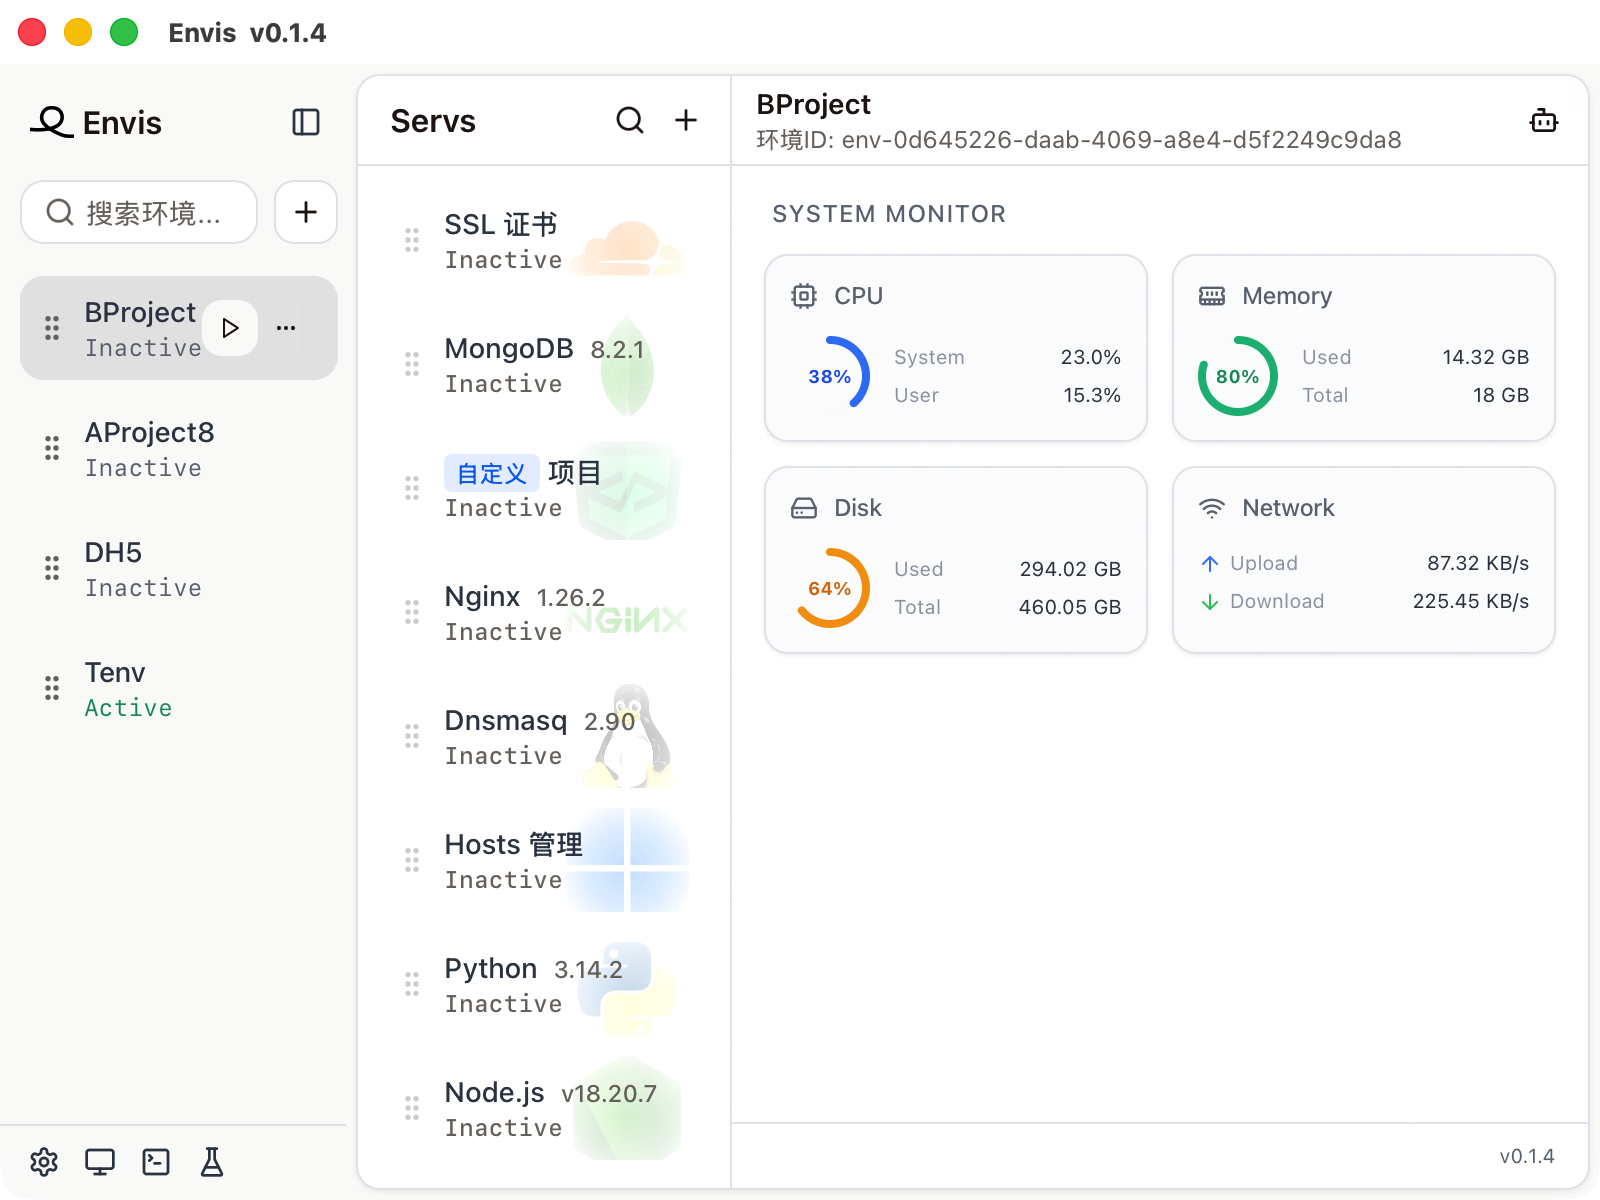Viewport: 1600px width, 1200px height.
Task: Click the robot icon in BProject header
Action: tap(1544, 120)
